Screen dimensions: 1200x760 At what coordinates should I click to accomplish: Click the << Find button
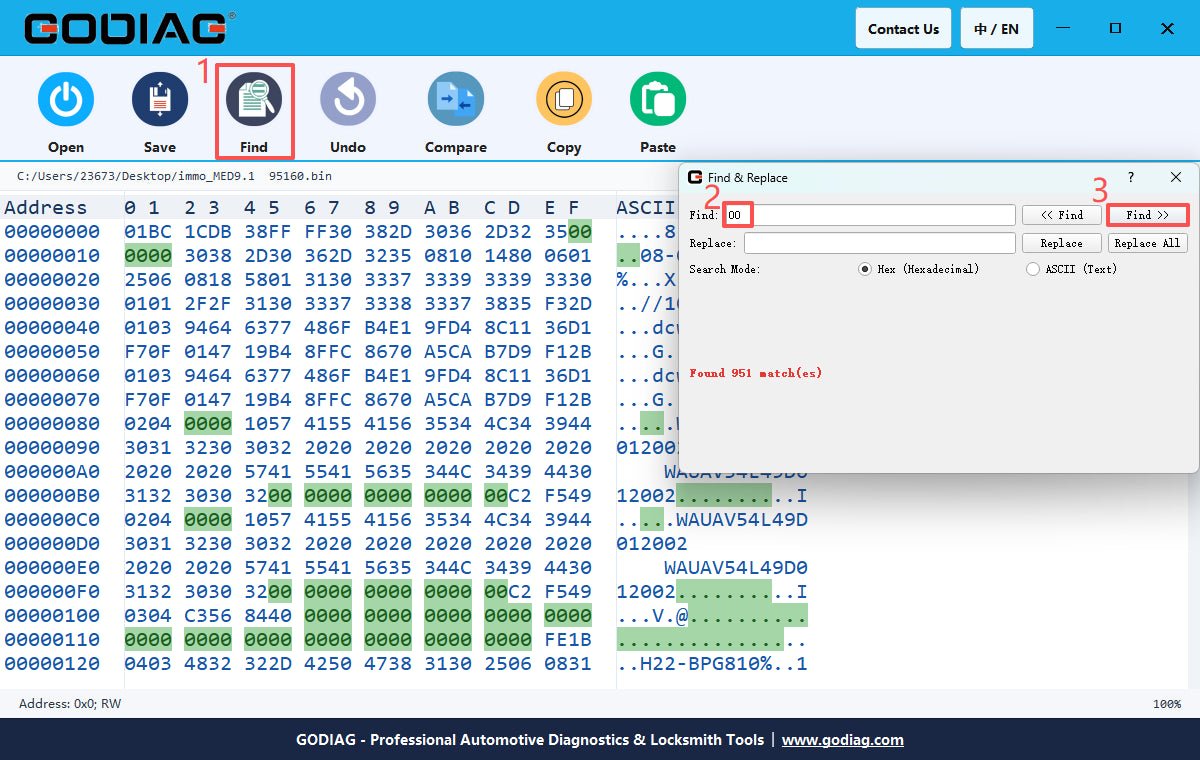pyautogui.click(x=1062, y=215)
